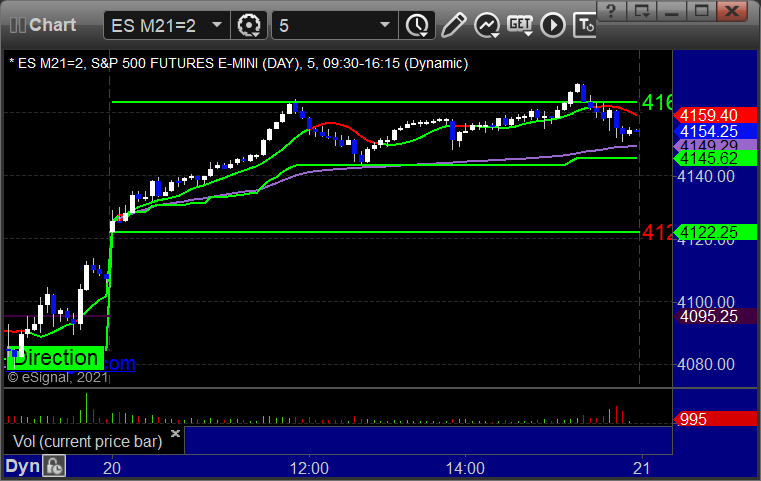Image resolution: width=761 pixels, height=481 pixels.
Task: Expand the ES M21=2 symbol dropdown
Action: (x=217, y=25)
